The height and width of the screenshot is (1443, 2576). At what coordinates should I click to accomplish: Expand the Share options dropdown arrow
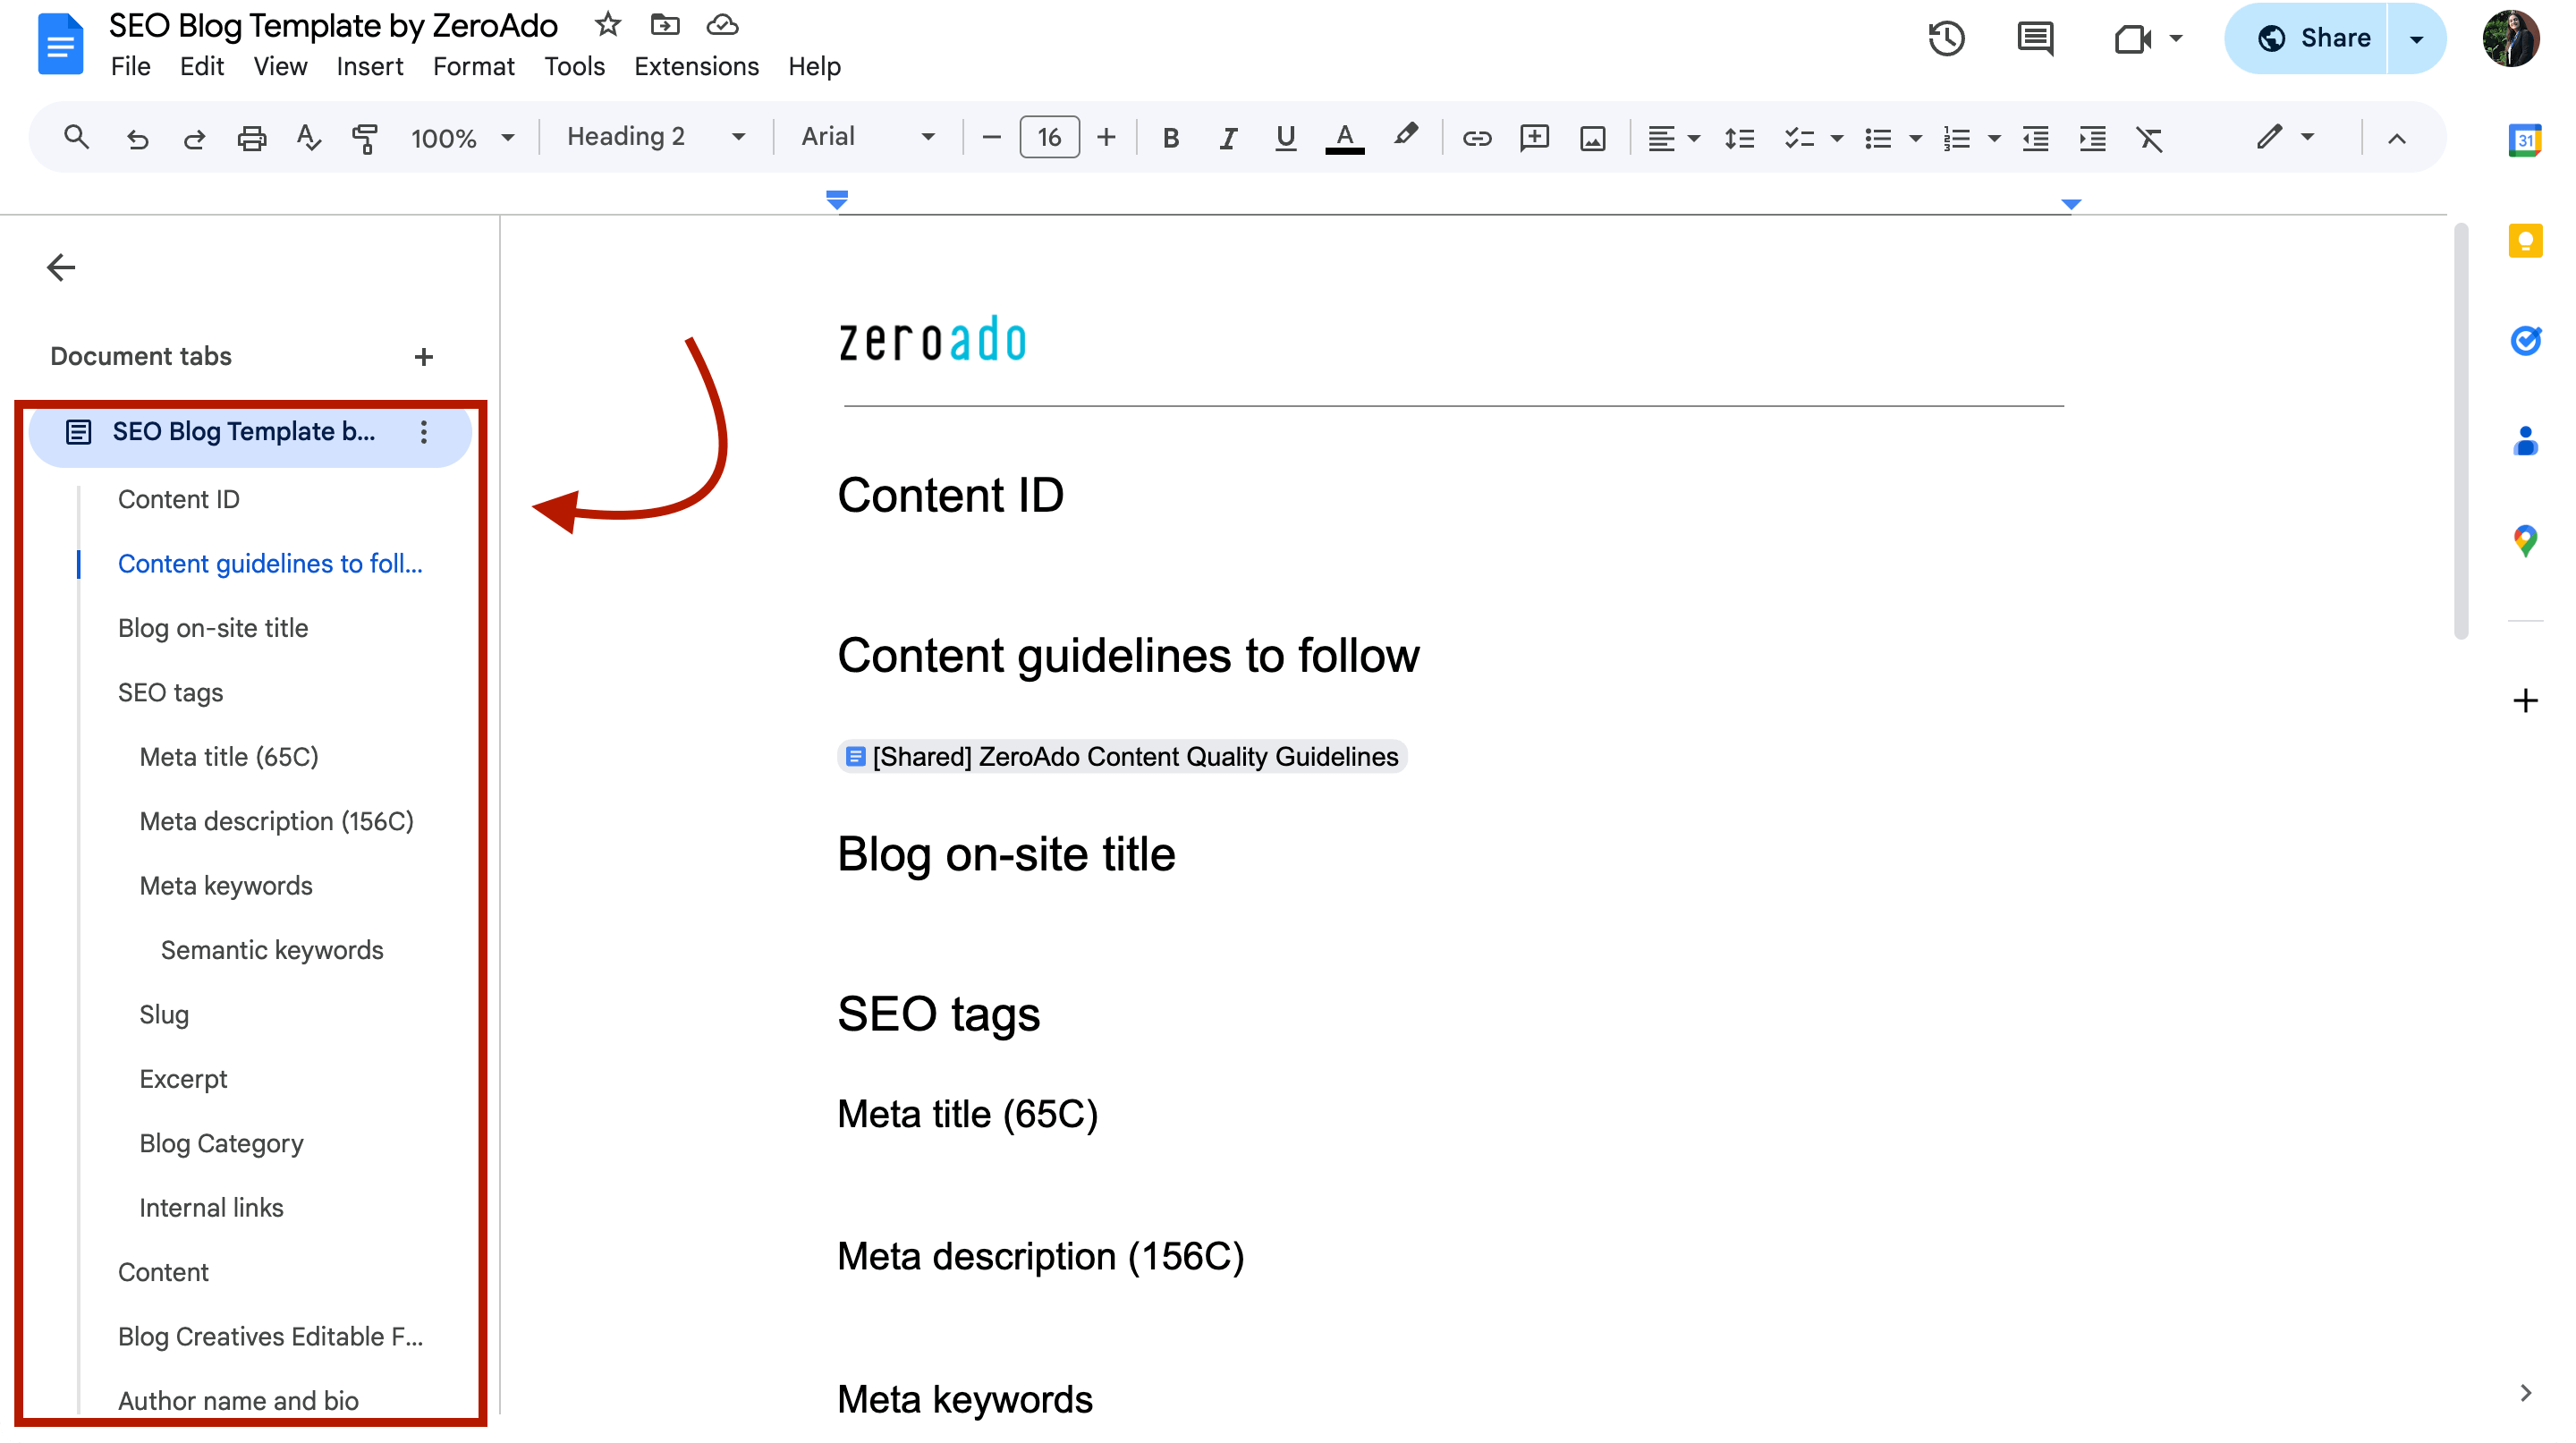tap(2416, 39)
